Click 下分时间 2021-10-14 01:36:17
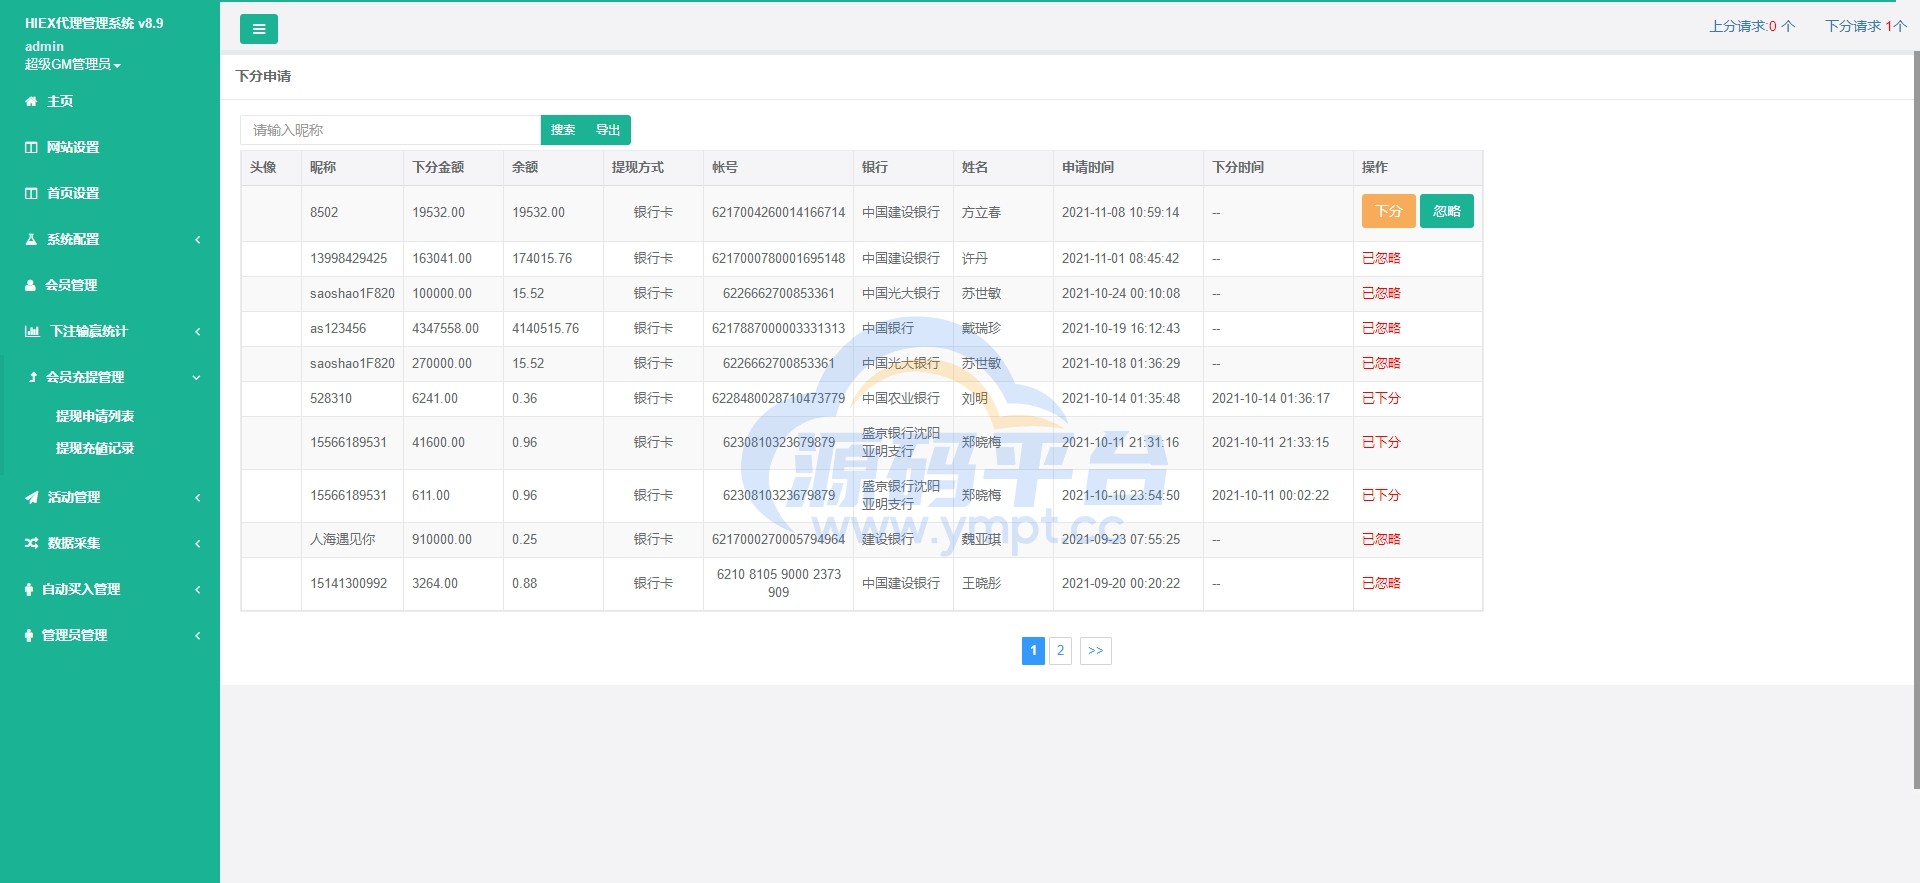 pyautogui.click(x=1271, y=398)
